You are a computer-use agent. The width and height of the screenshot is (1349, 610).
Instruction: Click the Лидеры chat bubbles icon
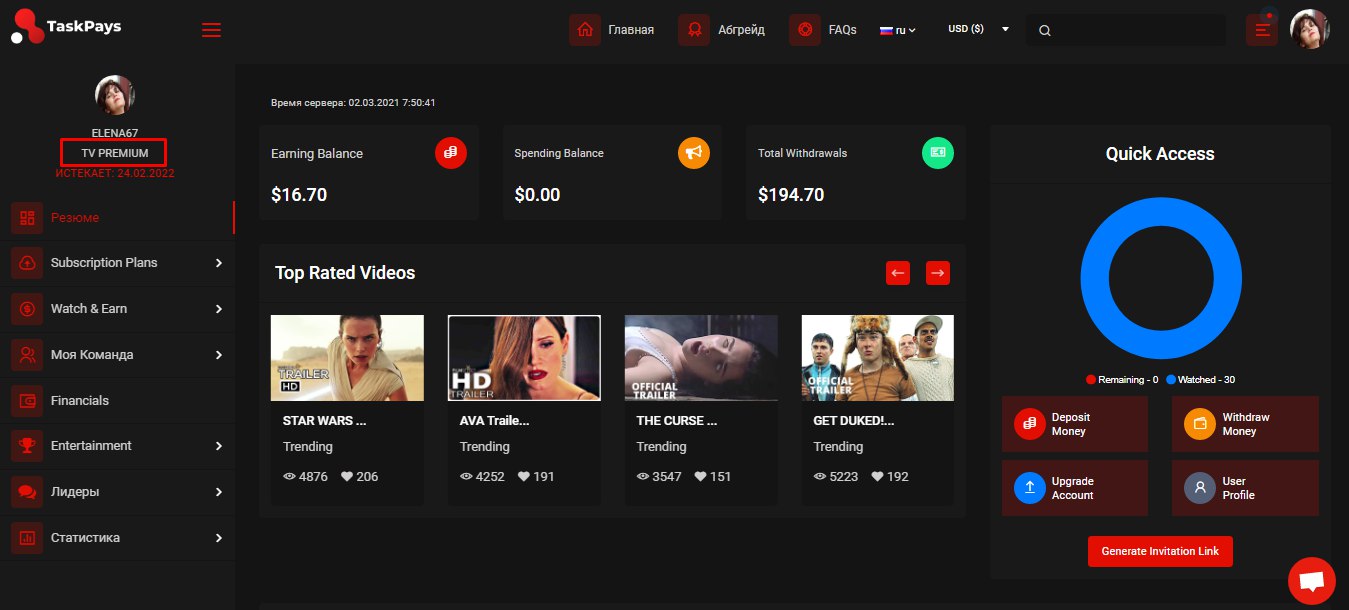27,492
